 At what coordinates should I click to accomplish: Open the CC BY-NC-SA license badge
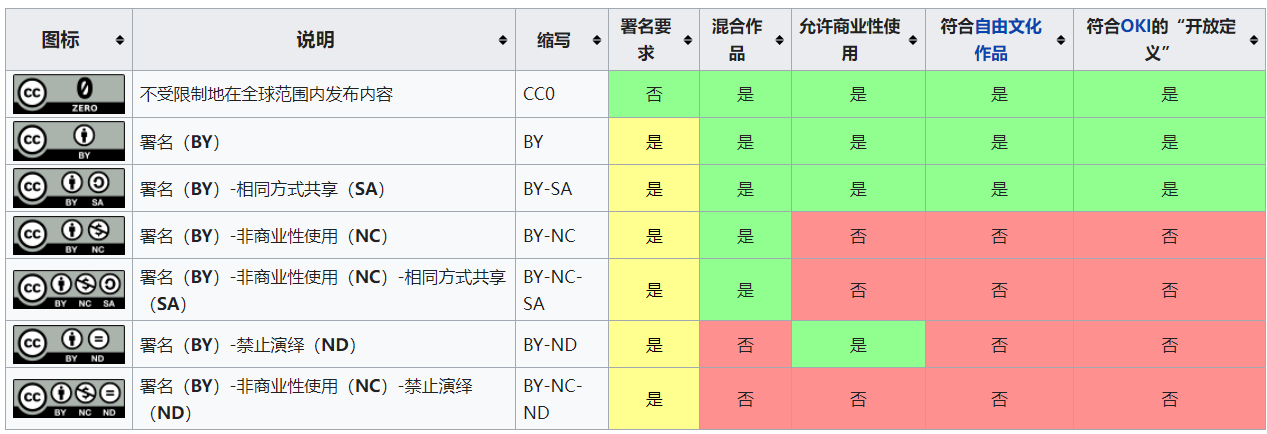pos(69,289)
